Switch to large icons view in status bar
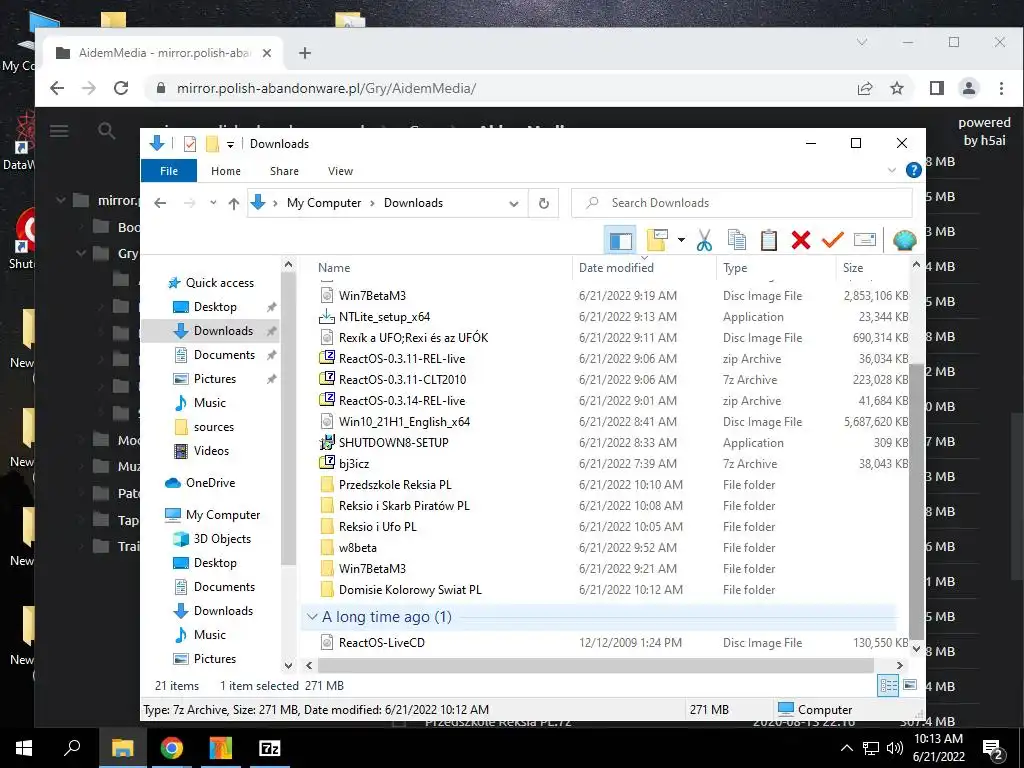Screen dimensions: 1024x768 (x=910, y=686)
